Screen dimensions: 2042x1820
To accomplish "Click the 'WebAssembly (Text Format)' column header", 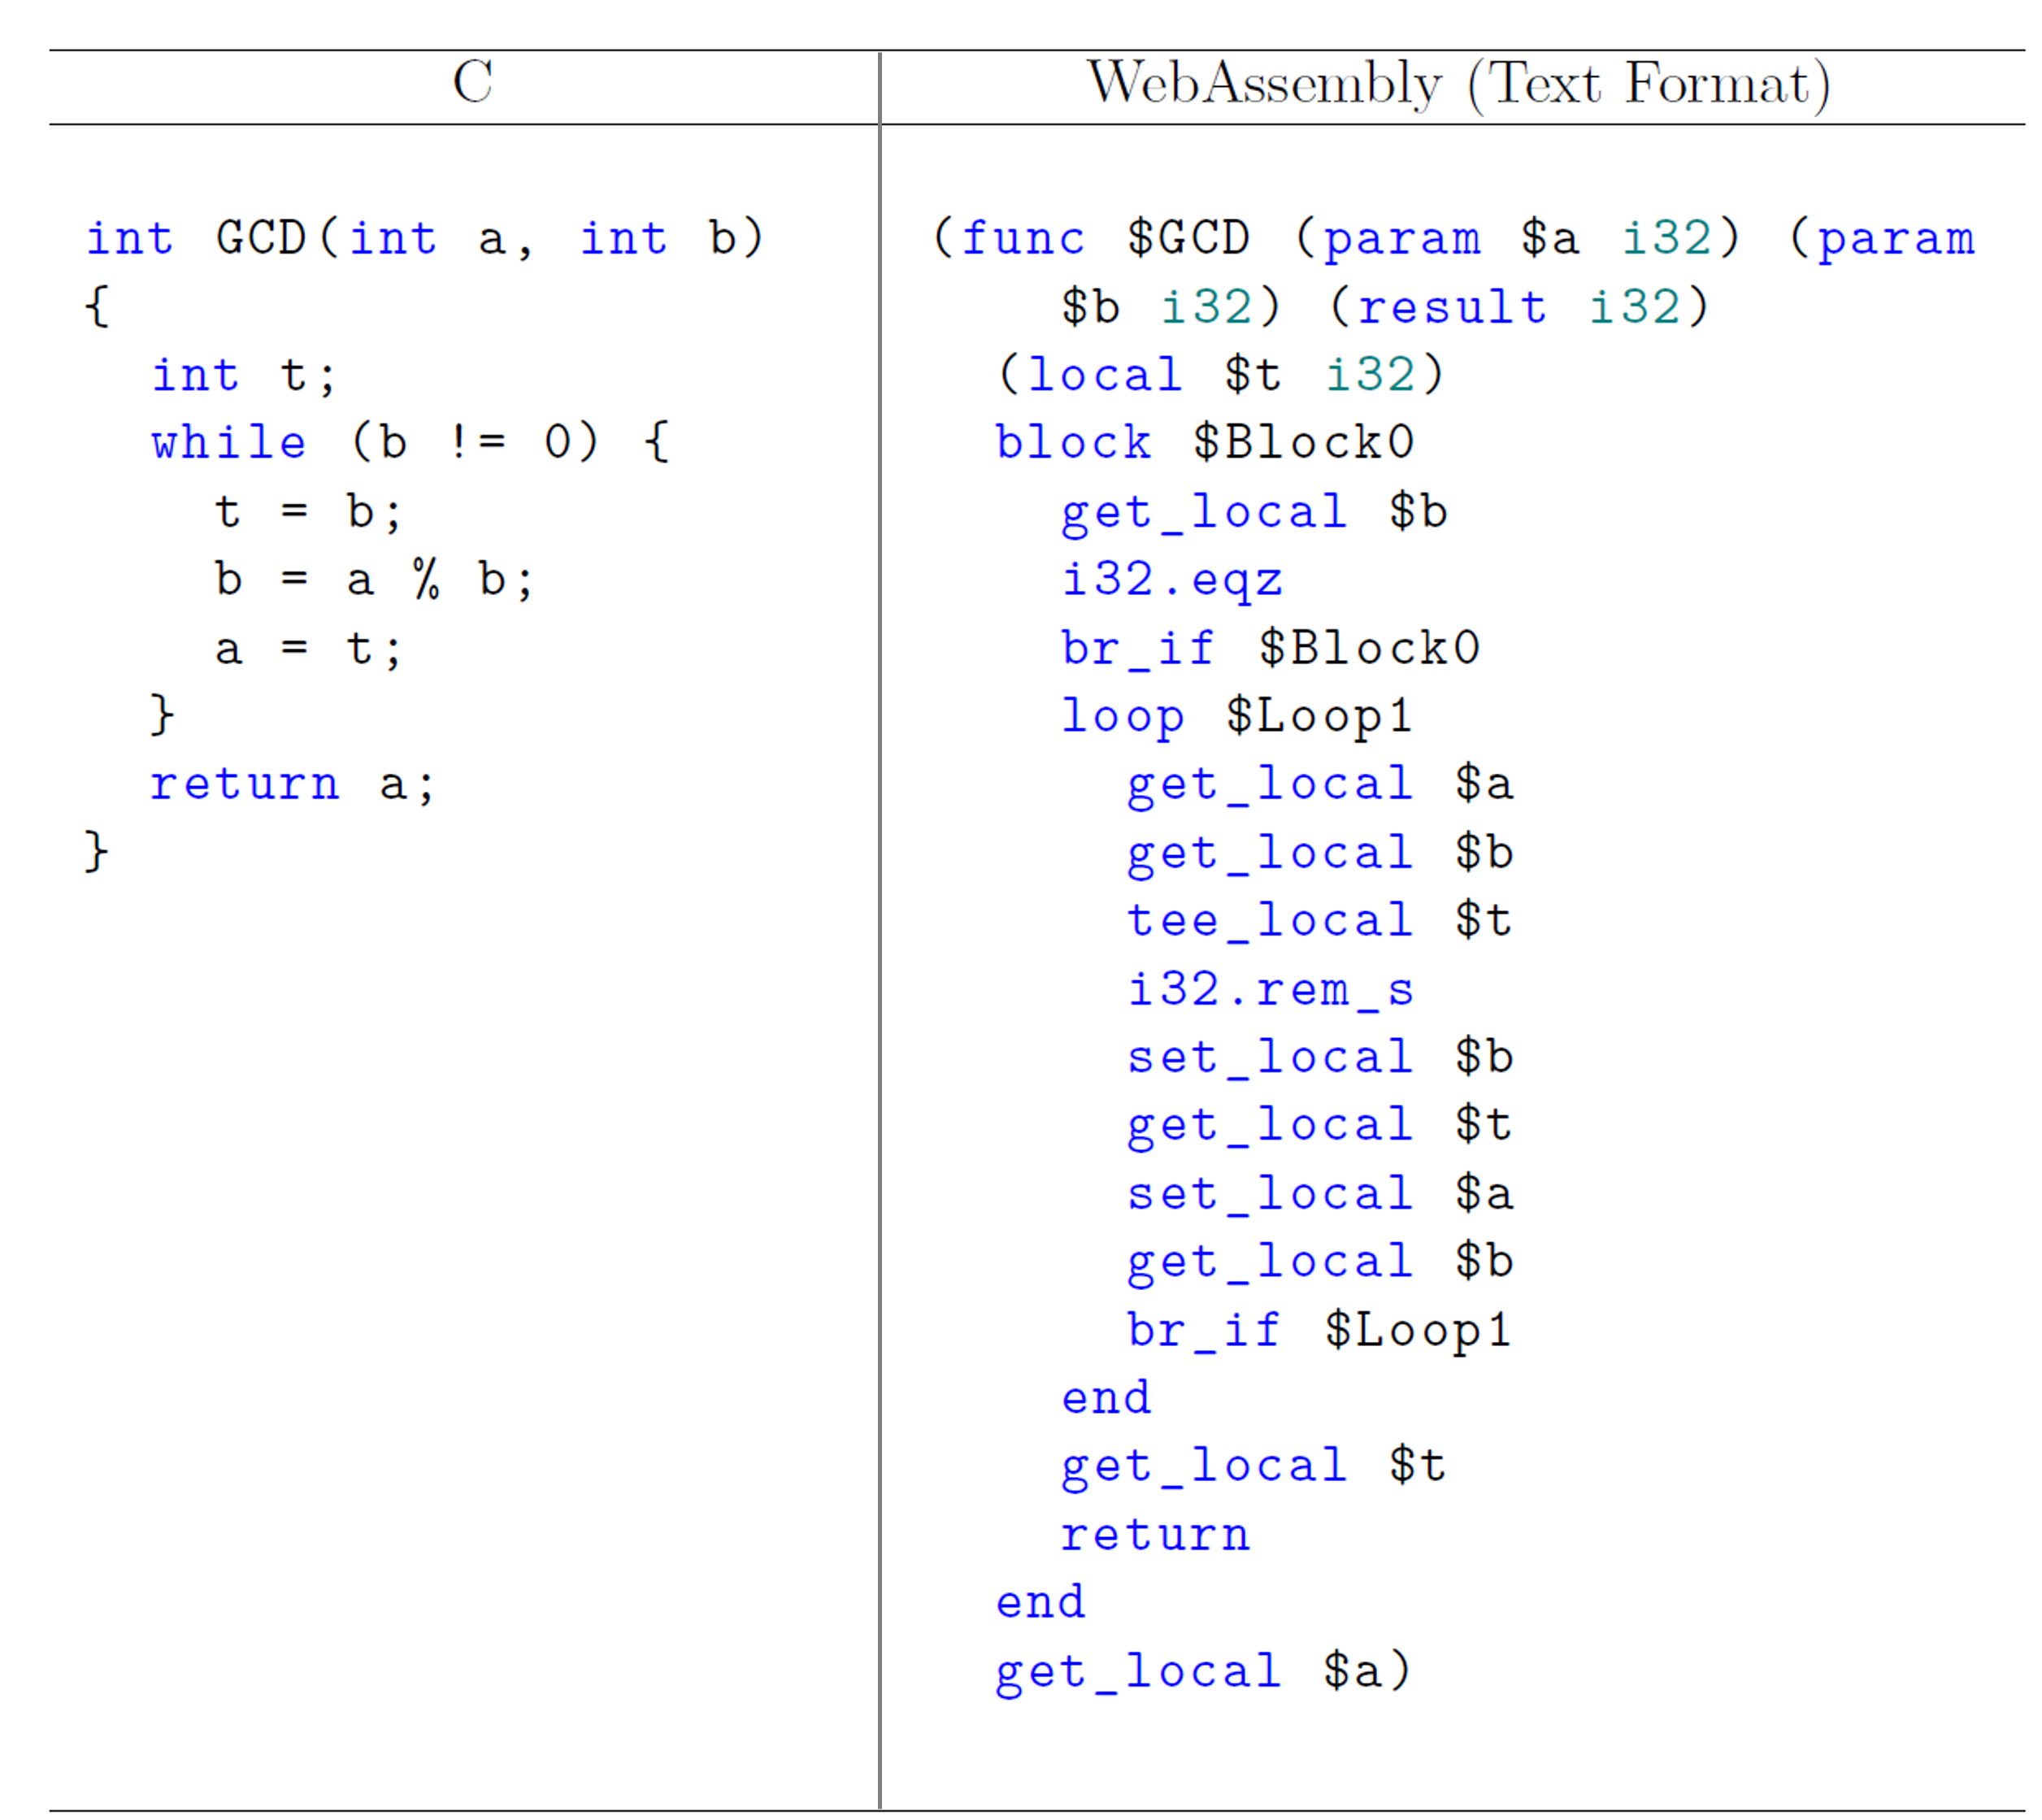I will [x=1459, y=85].
